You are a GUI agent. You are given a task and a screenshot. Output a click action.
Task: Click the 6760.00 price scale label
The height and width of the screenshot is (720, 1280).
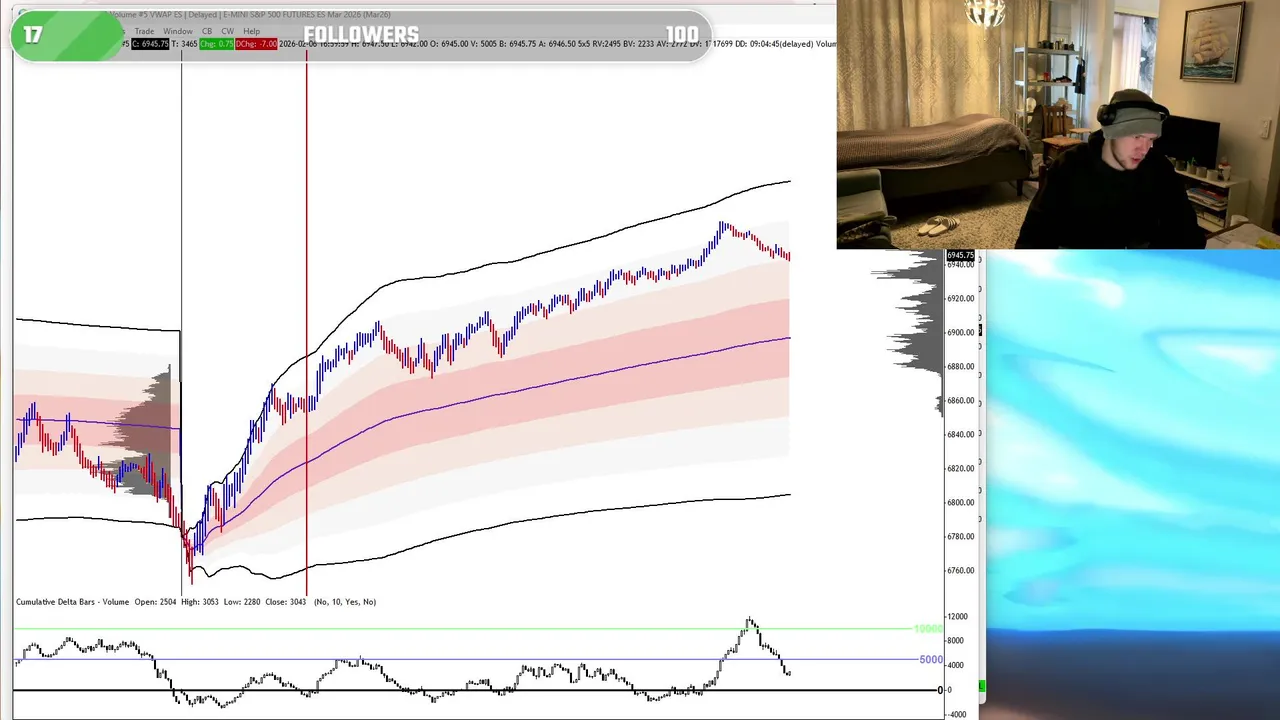point(960,570)
